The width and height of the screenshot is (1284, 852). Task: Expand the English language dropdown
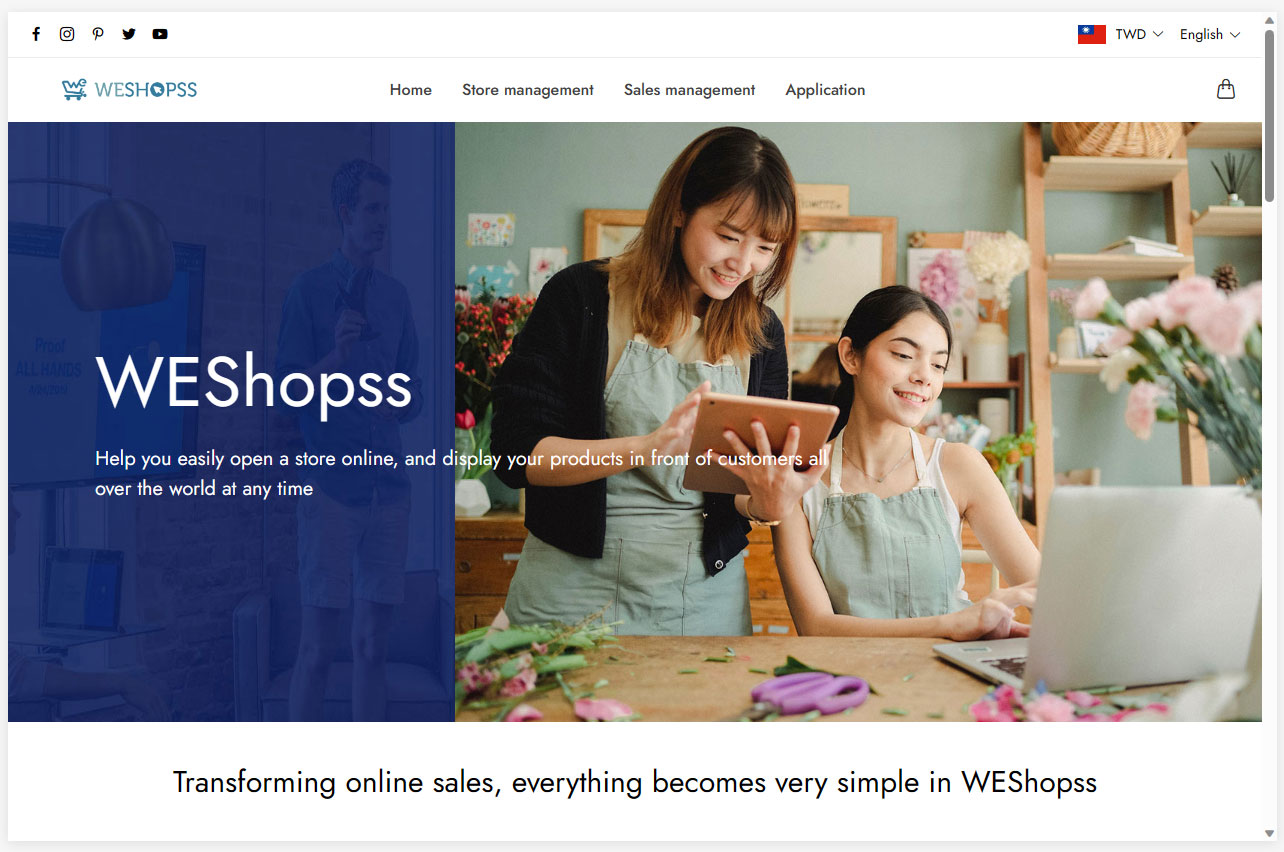click(x=1210, y=34)
